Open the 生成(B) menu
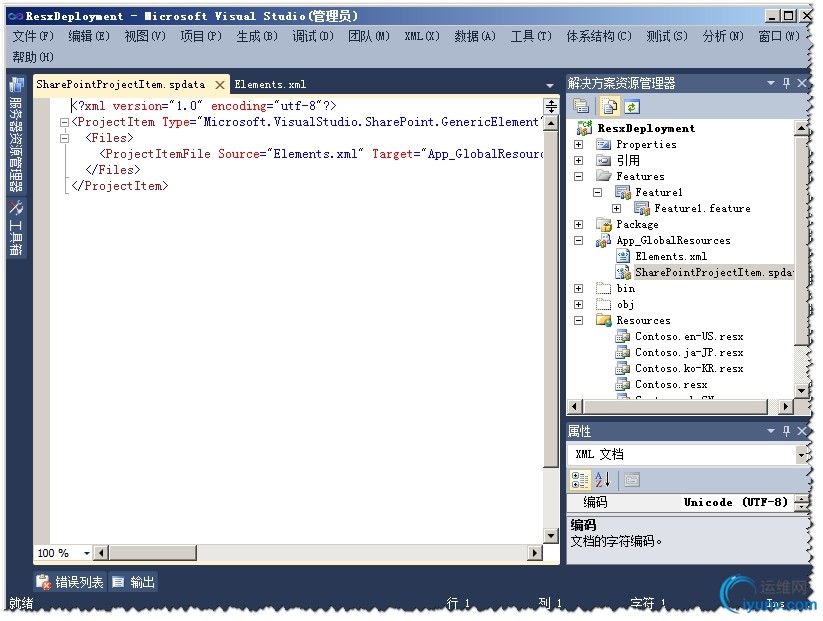 257,36
